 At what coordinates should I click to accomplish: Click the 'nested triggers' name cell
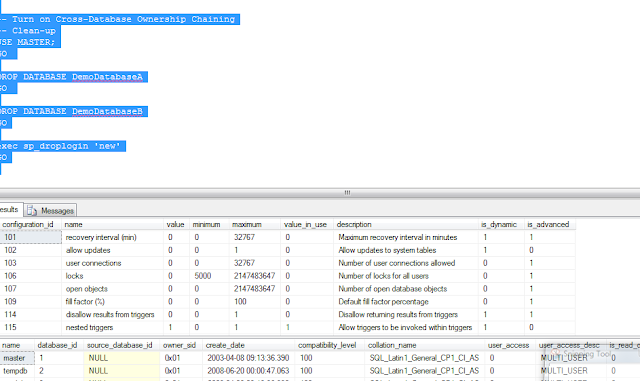112,328
